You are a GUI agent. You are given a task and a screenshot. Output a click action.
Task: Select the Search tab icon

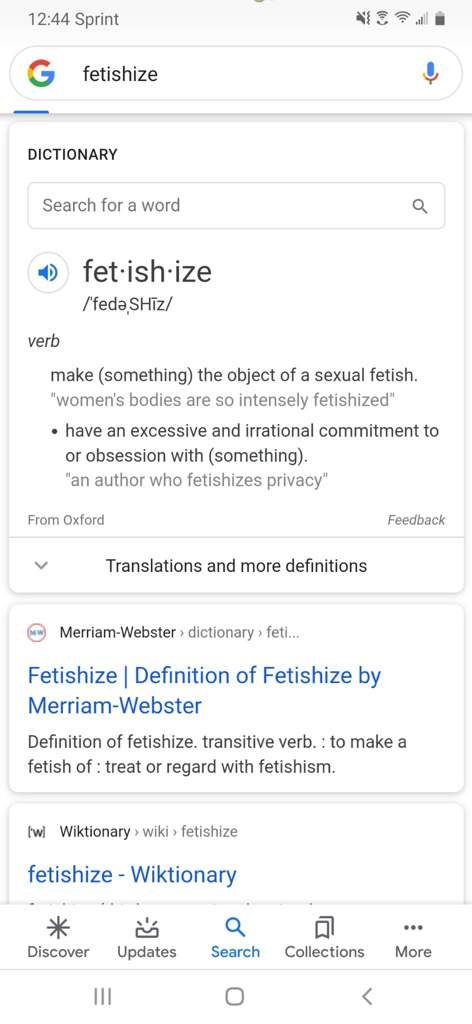235,926
